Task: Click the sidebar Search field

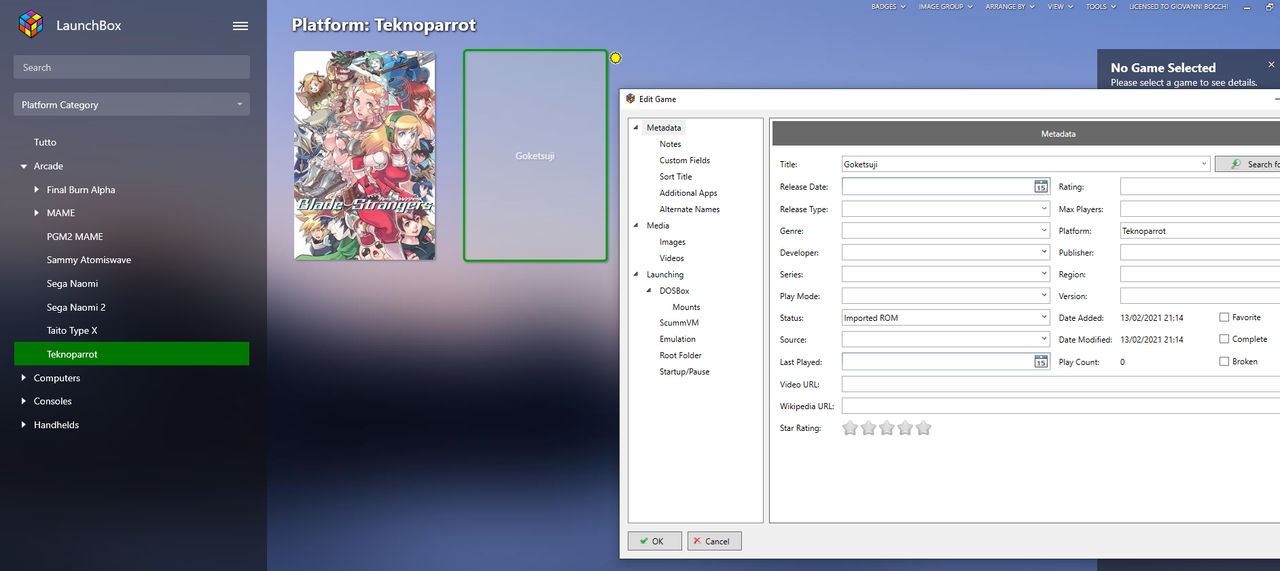Action: tap(132, 67)
